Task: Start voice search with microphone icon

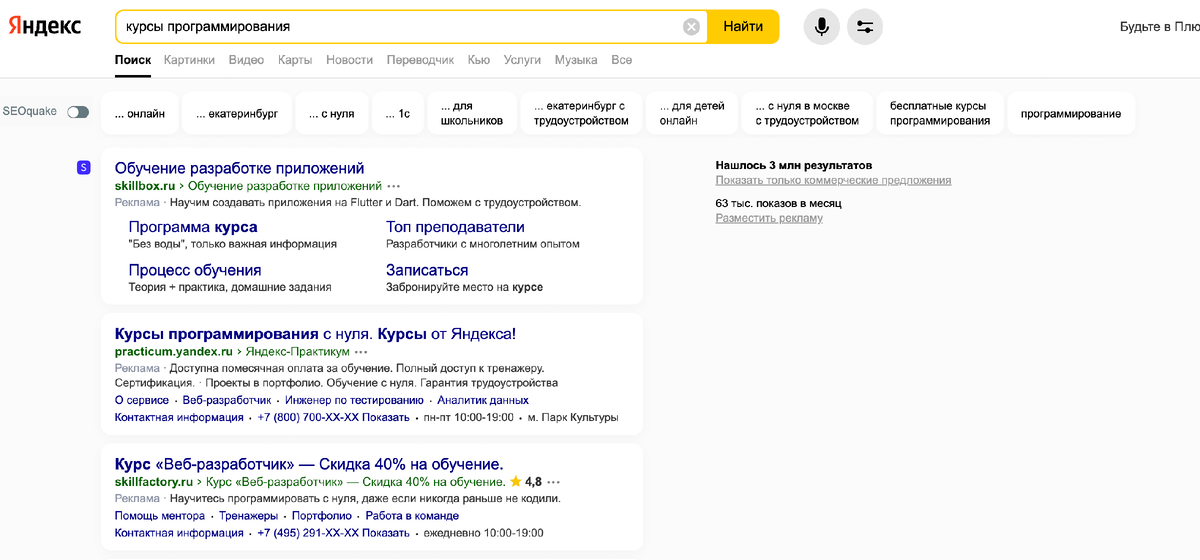Action: (822, 27)
